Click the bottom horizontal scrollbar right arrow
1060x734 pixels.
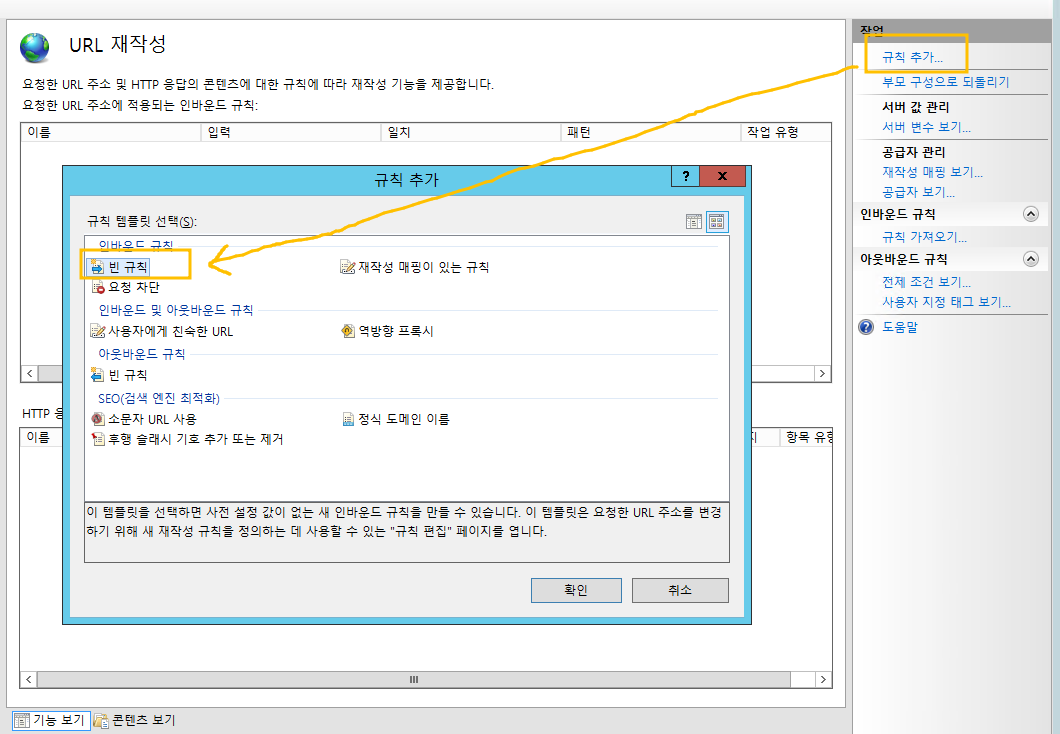(822, 679)
